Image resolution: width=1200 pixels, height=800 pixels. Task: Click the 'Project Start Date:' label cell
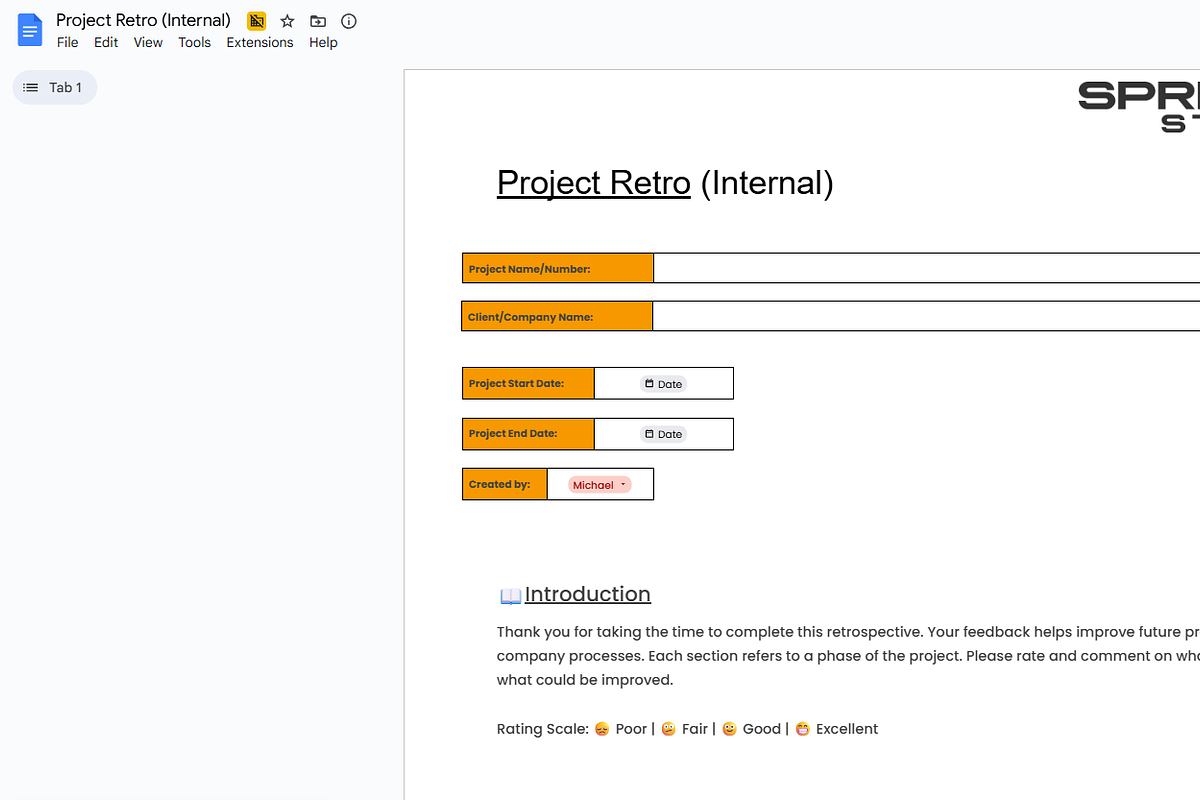(529, 383)
